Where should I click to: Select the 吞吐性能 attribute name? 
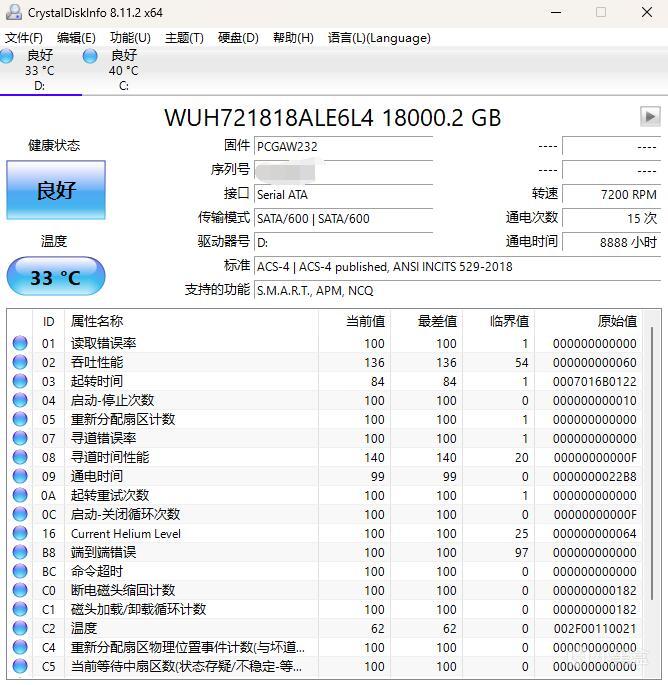point(97,362)
